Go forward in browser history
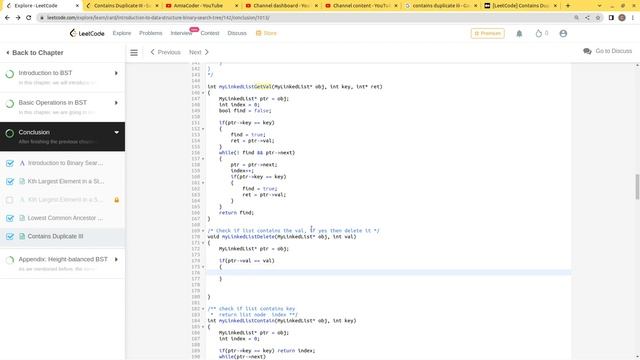 tap(18, 18)
